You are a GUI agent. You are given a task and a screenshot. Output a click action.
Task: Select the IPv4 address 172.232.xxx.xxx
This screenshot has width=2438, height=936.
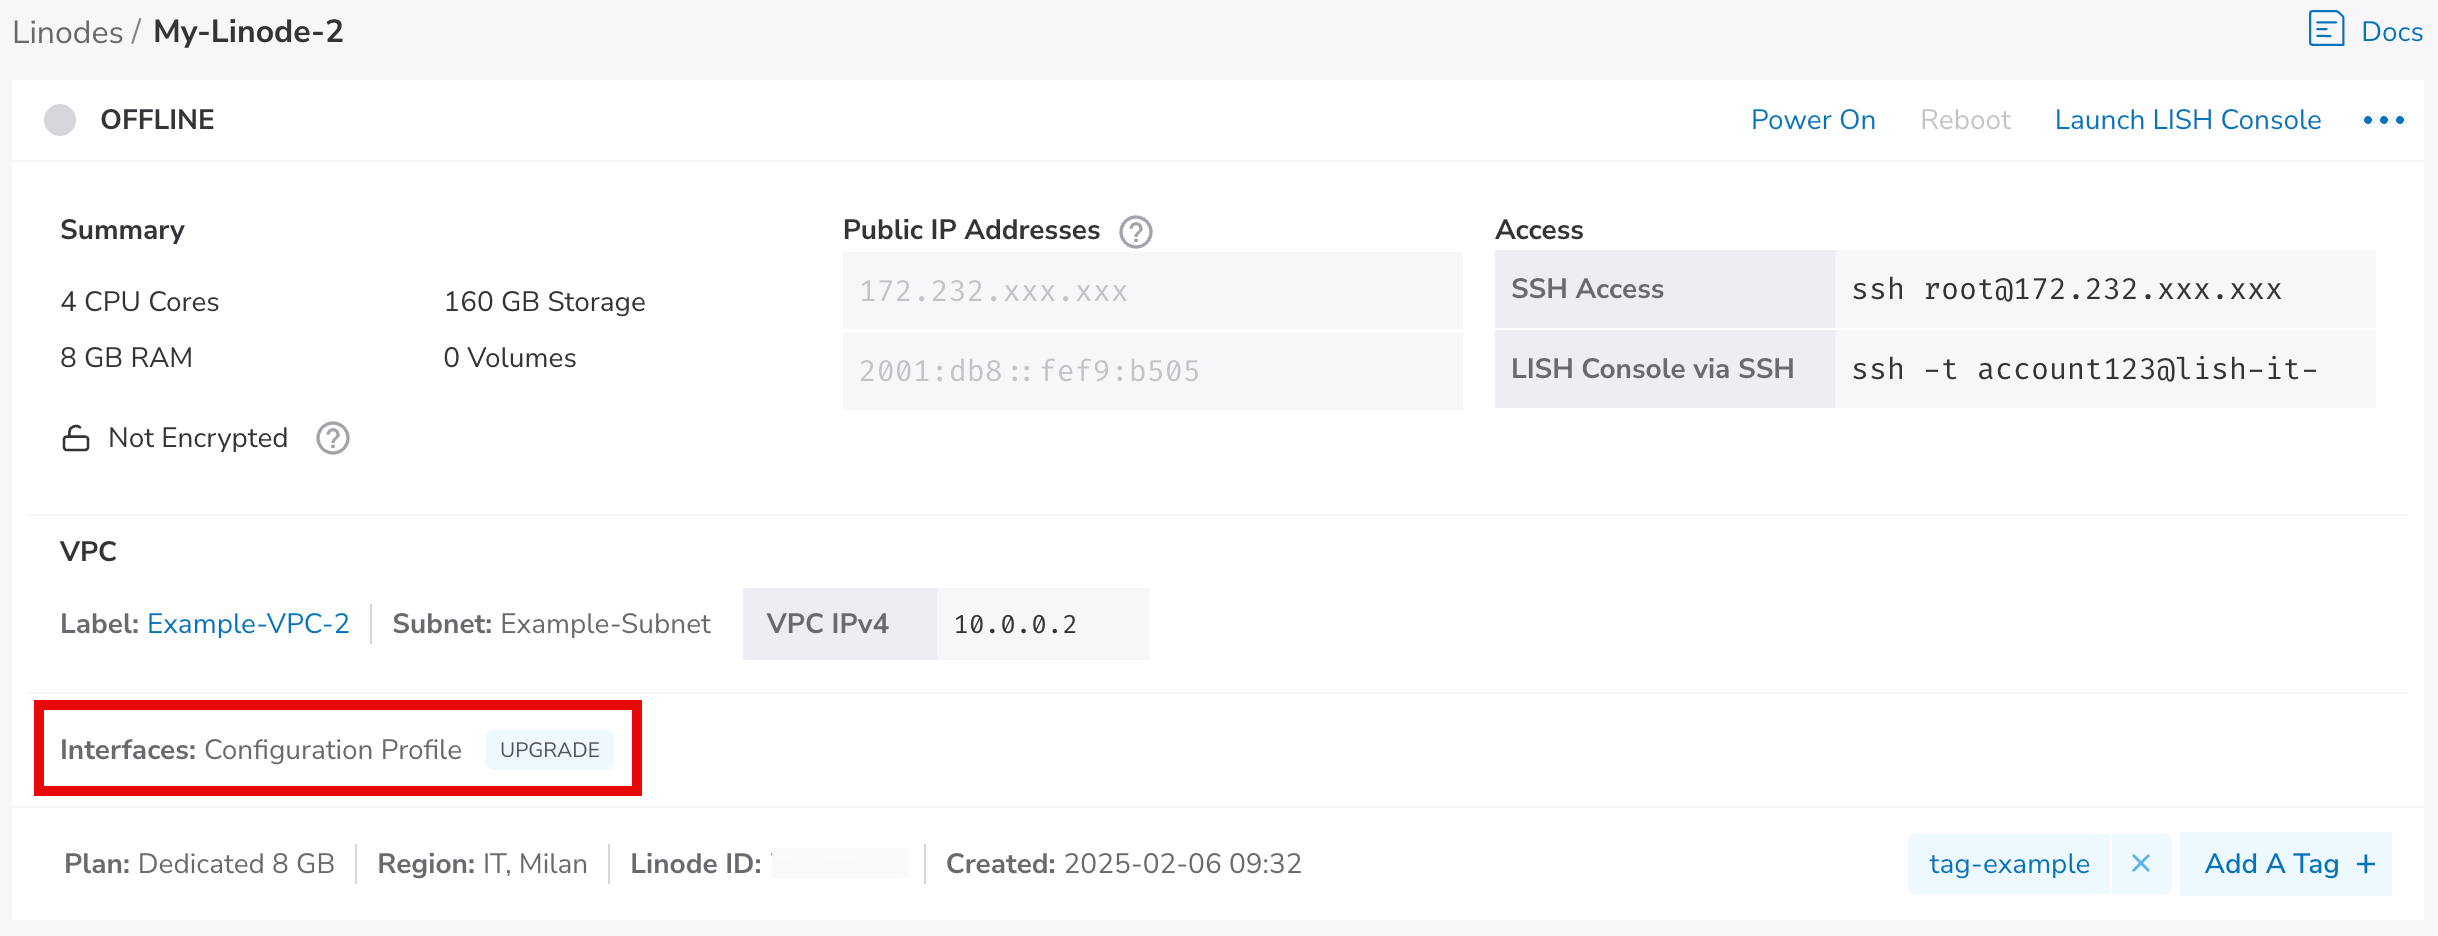click(993, 291)
